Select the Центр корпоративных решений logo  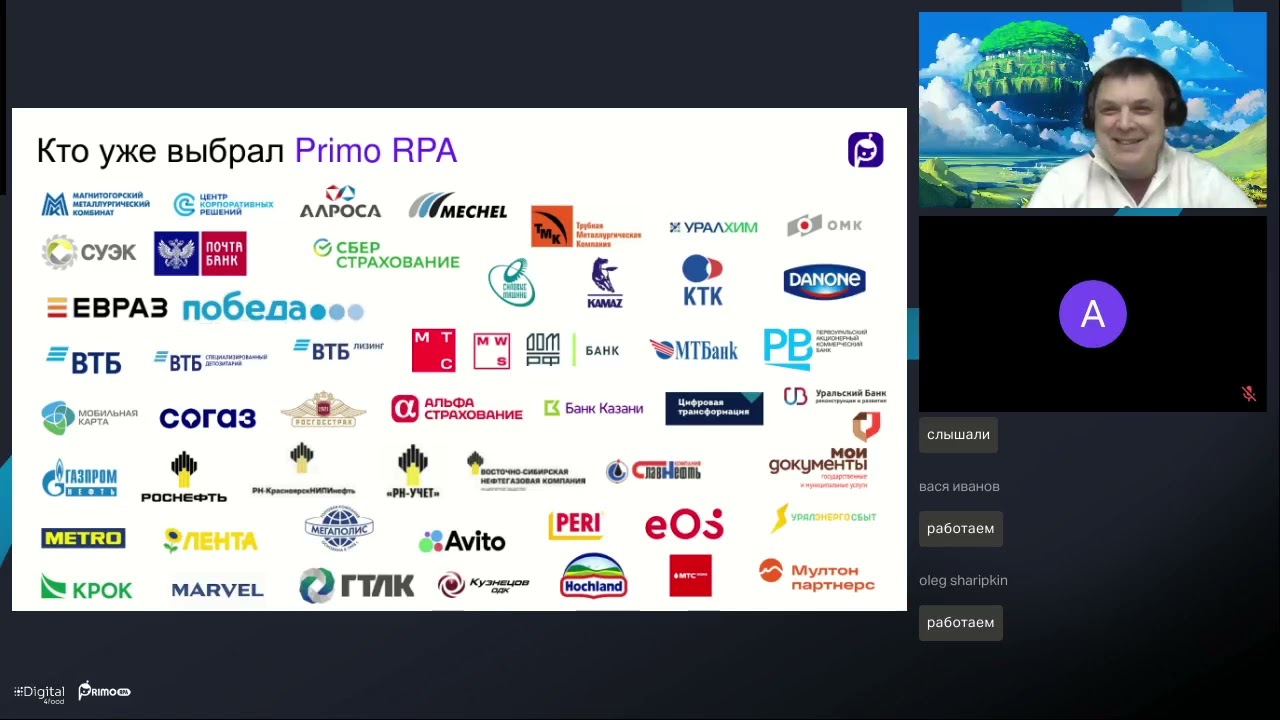pyautogui.click(x=224, y=204)
